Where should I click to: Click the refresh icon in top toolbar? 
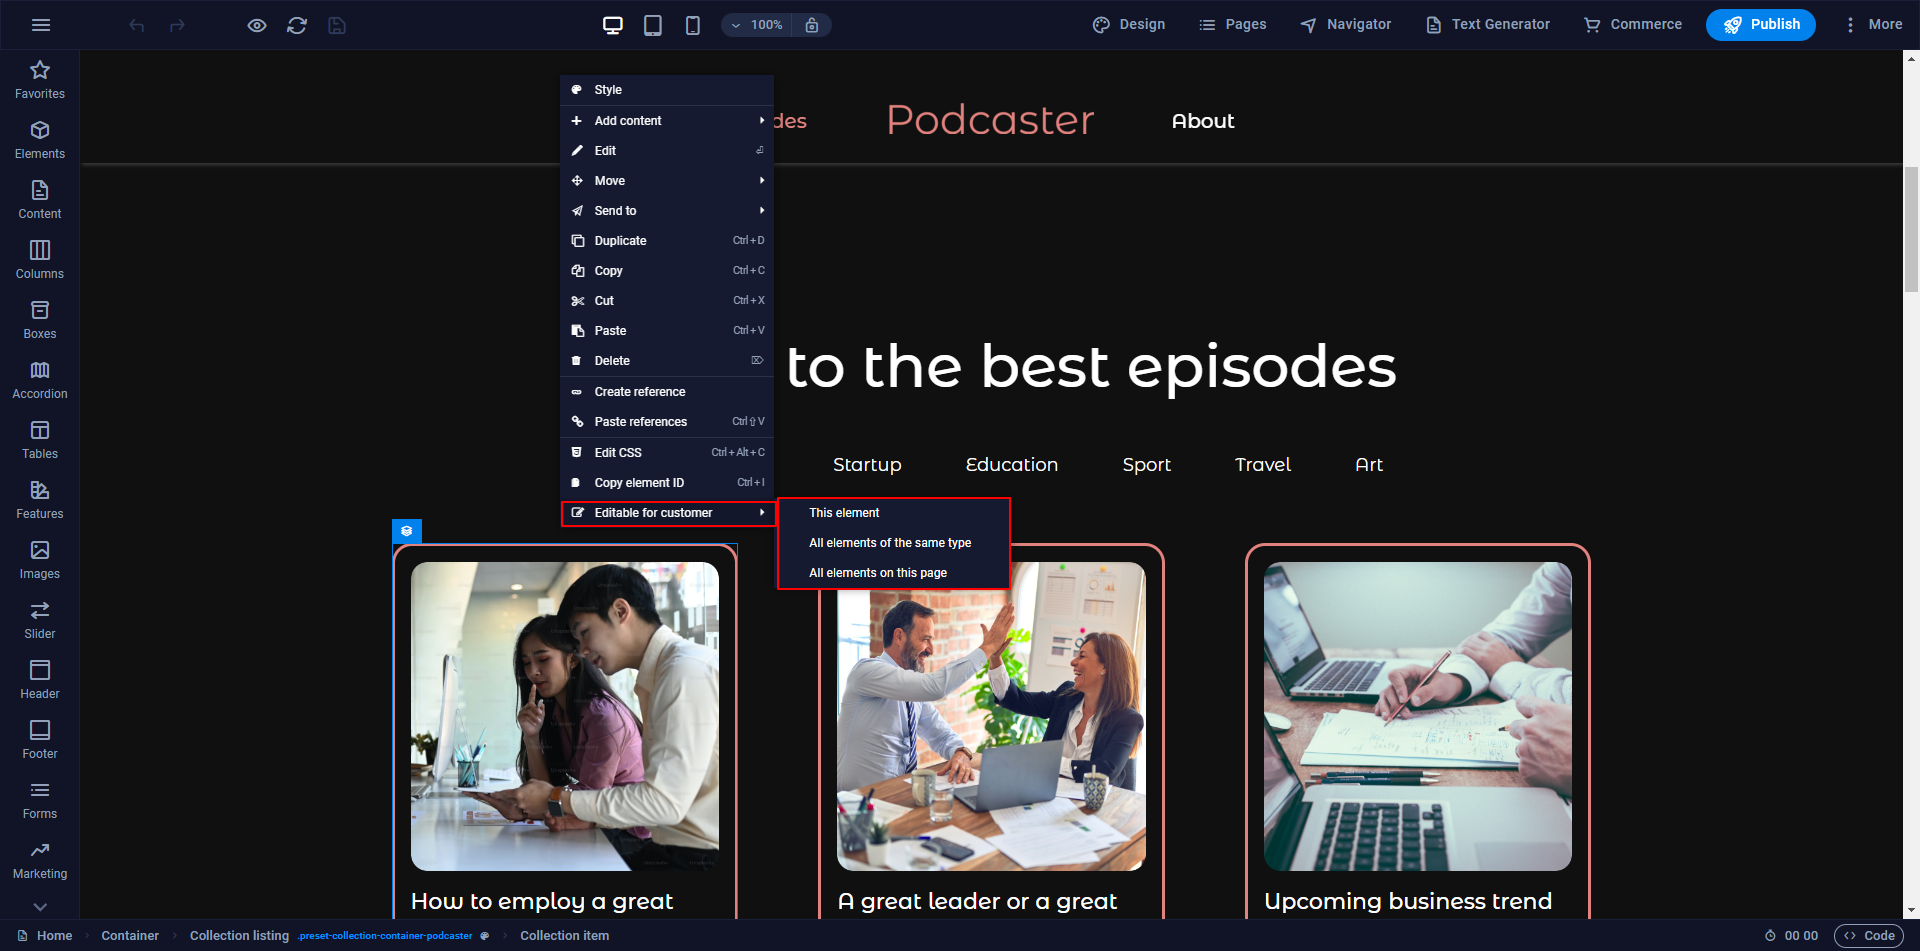[x=297, y=25]
